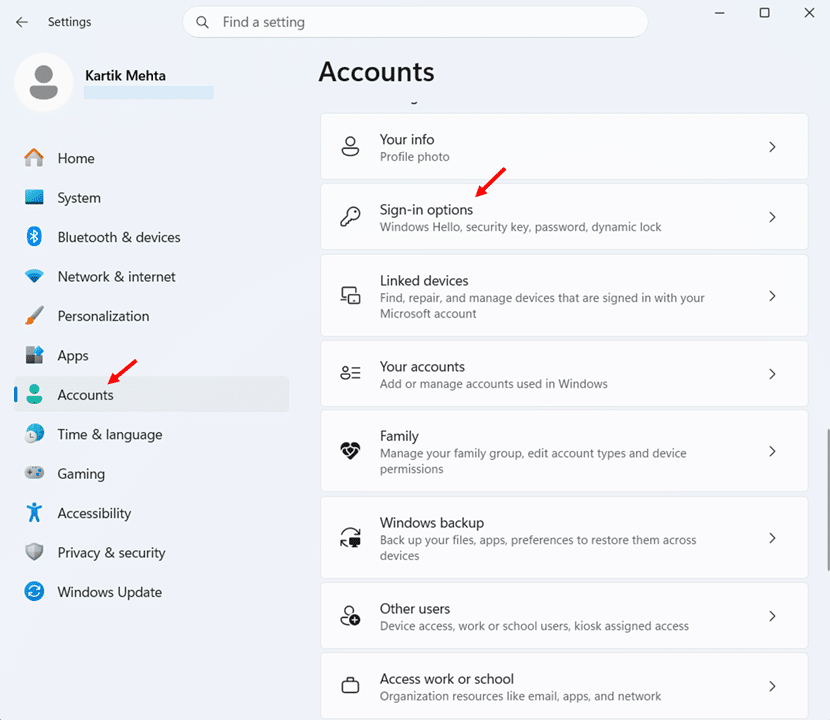Viewport: 830px width, 720px height.
Task: Click the Kartik Mehta profile avatar
Action: coord(43,82)
